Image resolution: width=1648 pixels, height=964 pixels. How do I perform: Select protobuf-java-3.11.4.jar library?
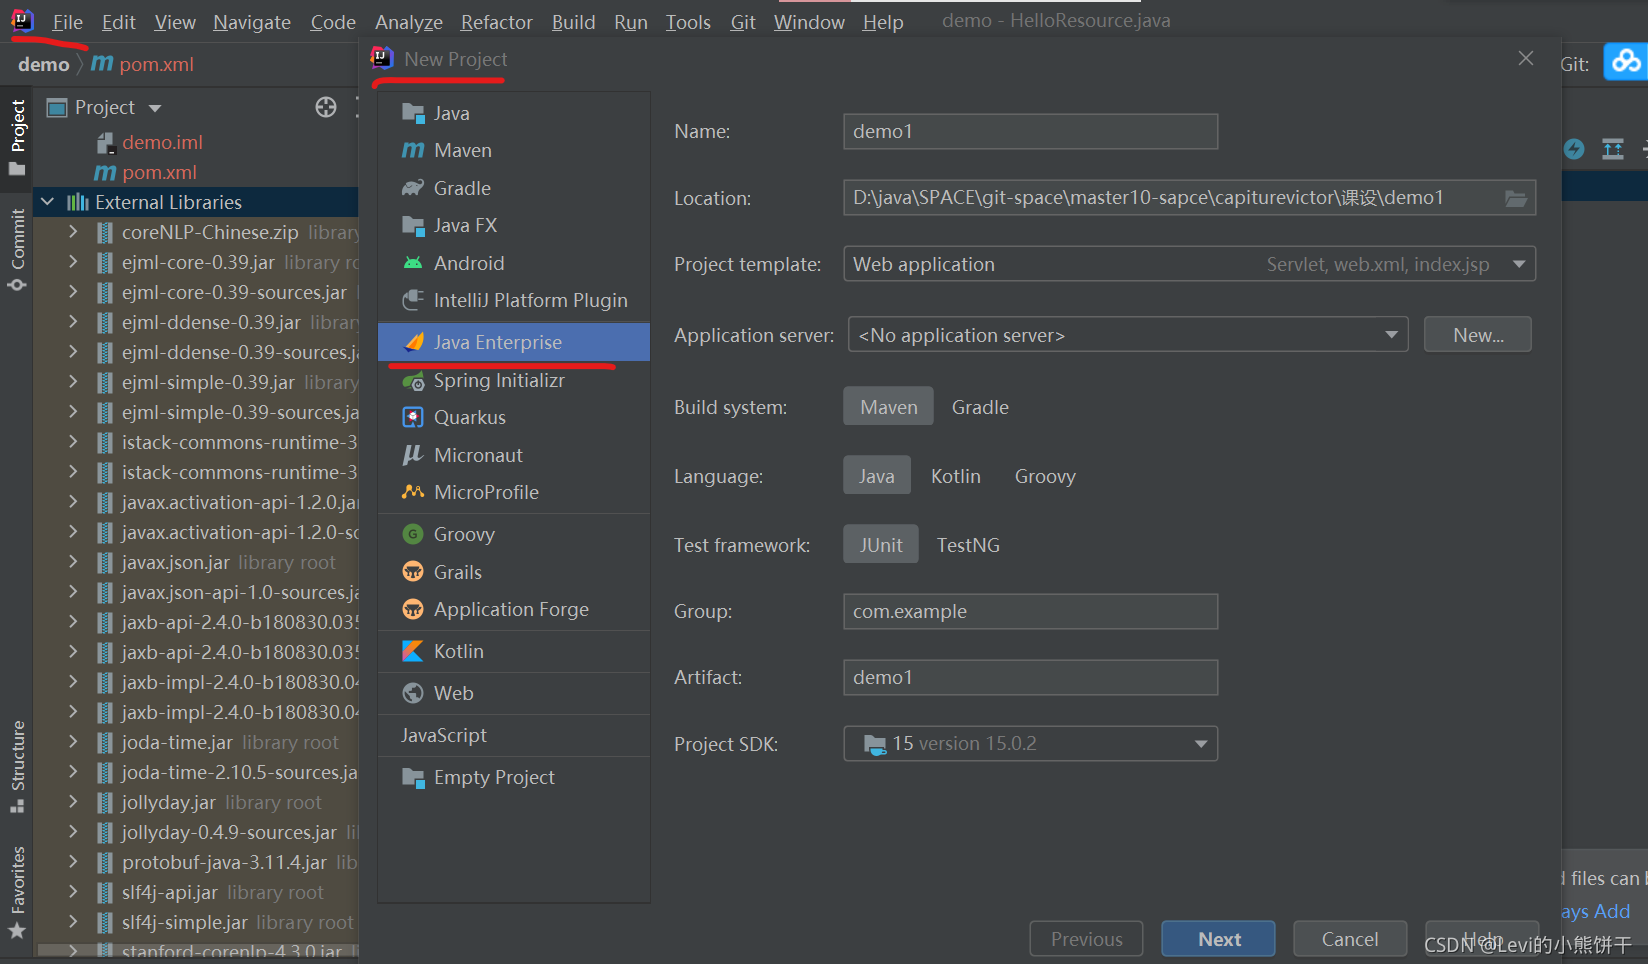pyautogui.click(x=224, y=862)
